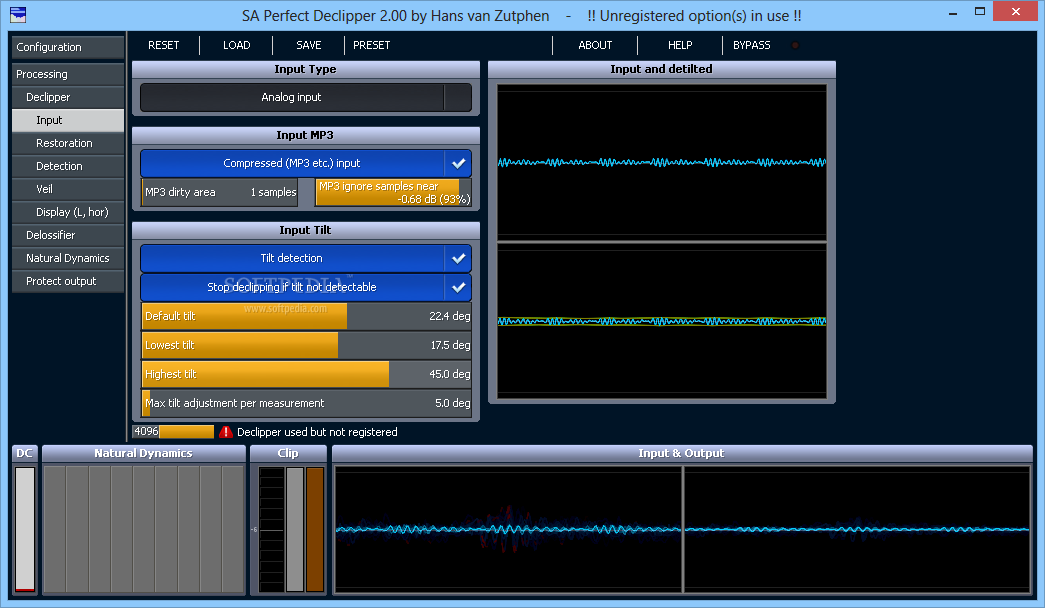The height and width of the screenshot is (608, 1045).
Task: Toggle the BYPASS button
Action: 752,45
